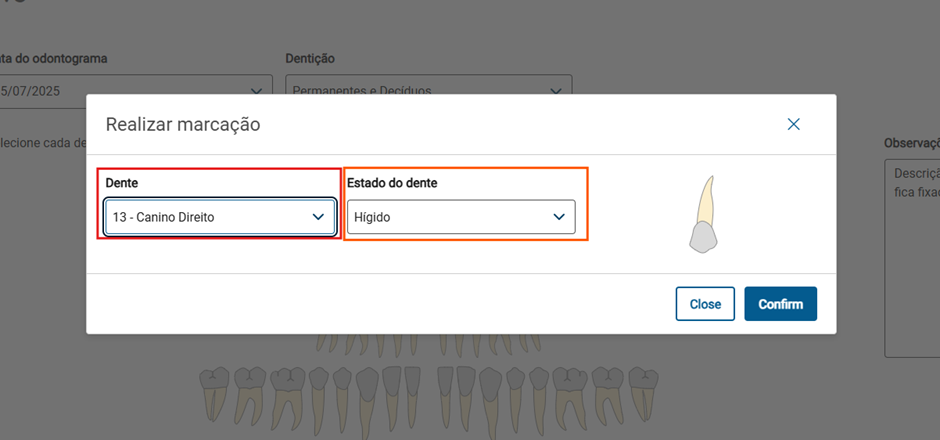Viewport: 940px width, 440px height.
Task: Click the Dentição label behind the dialog
Action: 310,59
